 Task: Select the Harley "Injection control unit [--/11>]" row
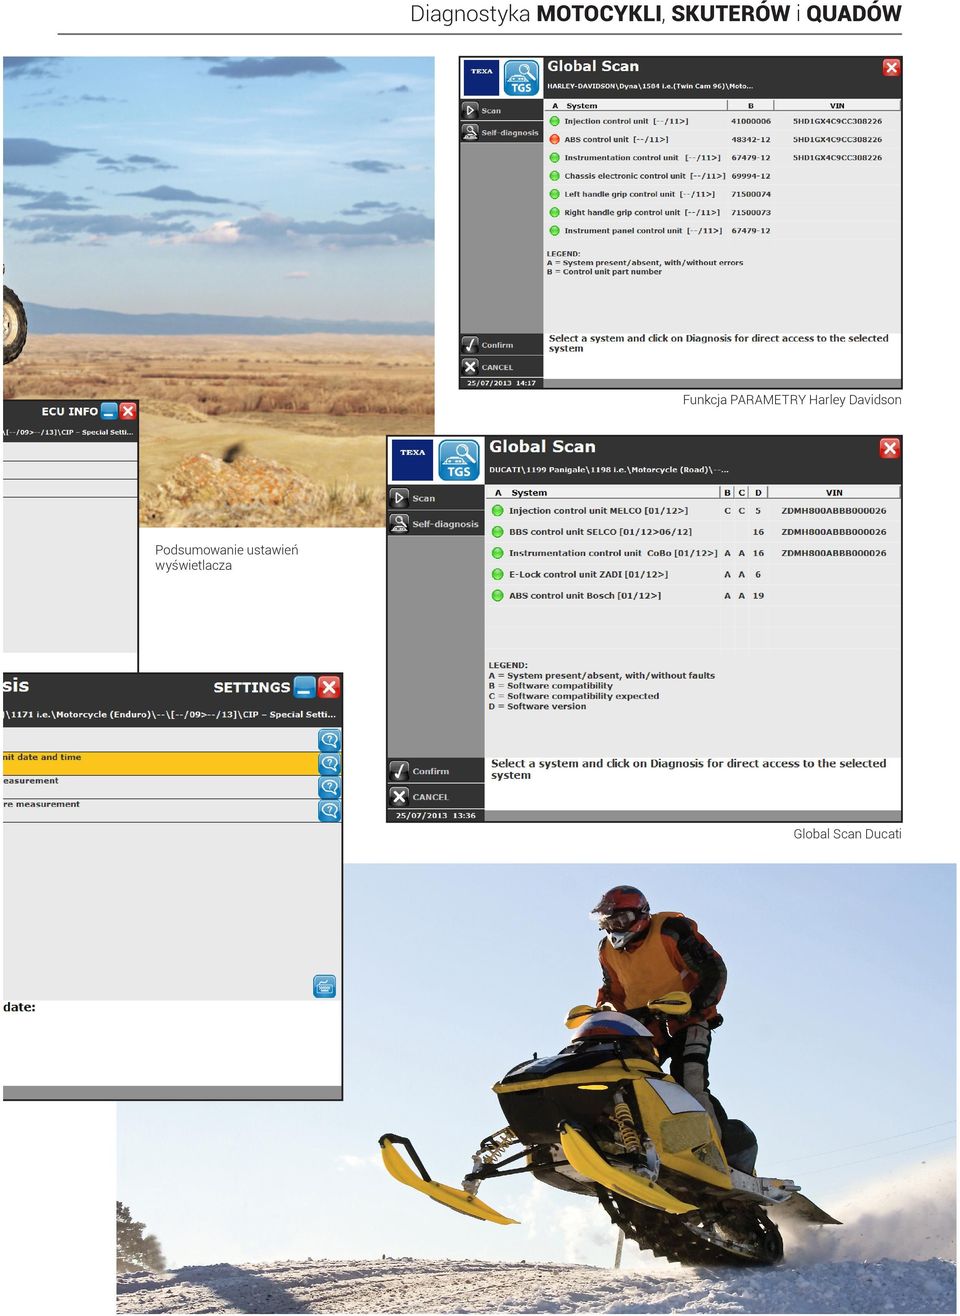pyautogui.click(x=722, y=121)
